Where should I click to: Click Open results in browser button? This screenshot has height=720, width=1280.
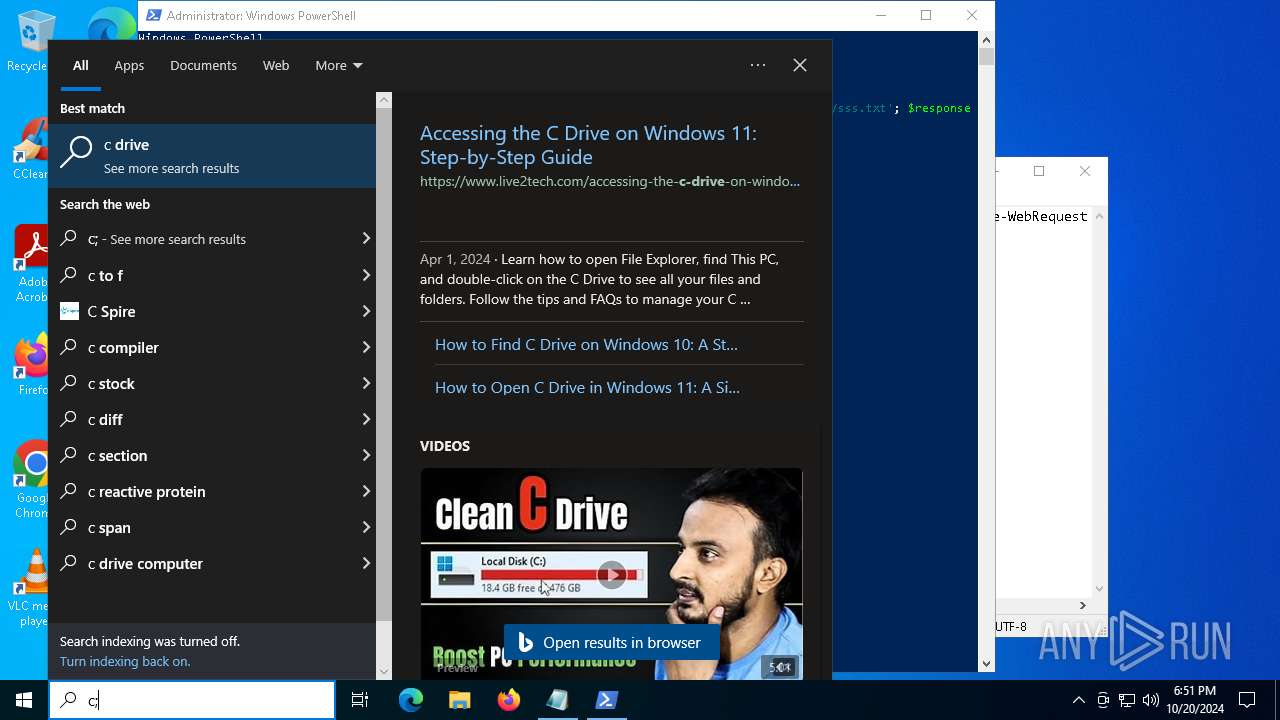click(x=610, y=643)
